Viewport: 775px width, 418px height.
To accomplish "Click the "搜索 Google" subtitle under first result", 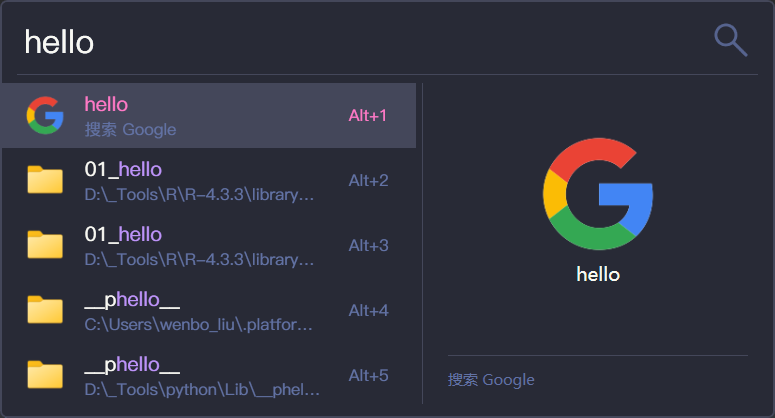I will click(130, 130).
